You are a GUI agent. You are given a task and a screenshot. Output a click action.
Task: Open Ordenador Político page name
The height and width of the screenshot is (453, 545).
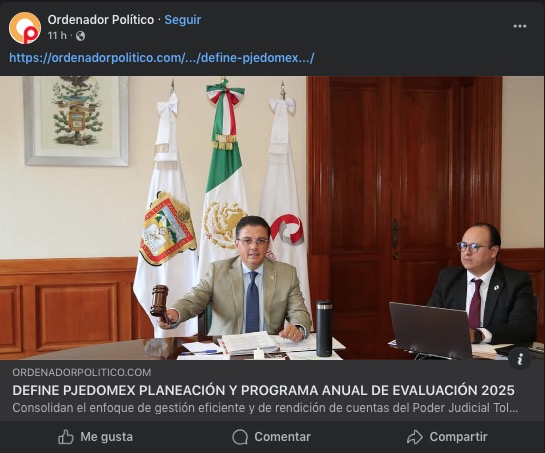[x=101, y=20]
